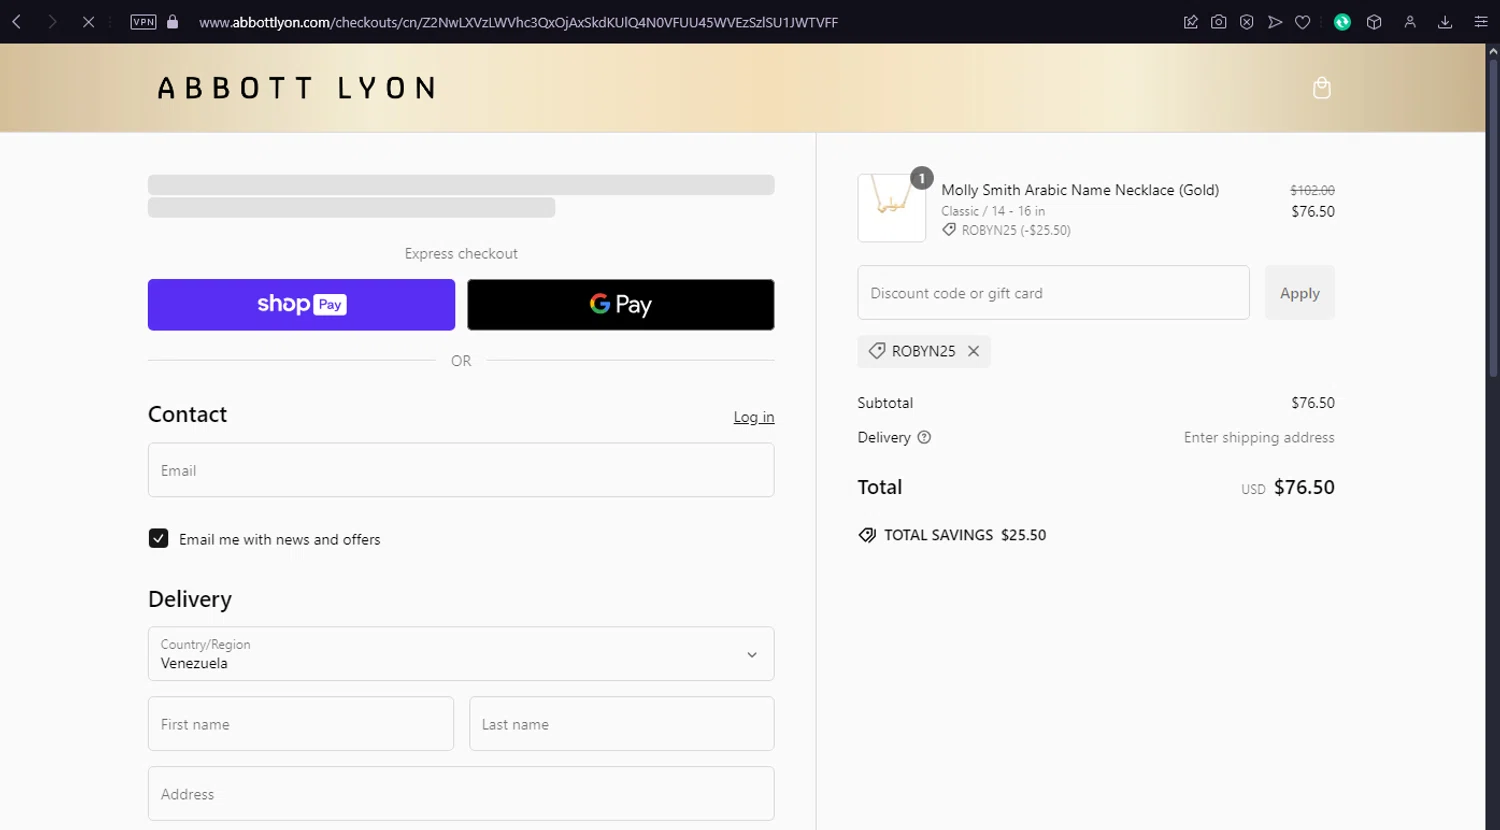Open the shopping bag cart icon

[1322, 88]
